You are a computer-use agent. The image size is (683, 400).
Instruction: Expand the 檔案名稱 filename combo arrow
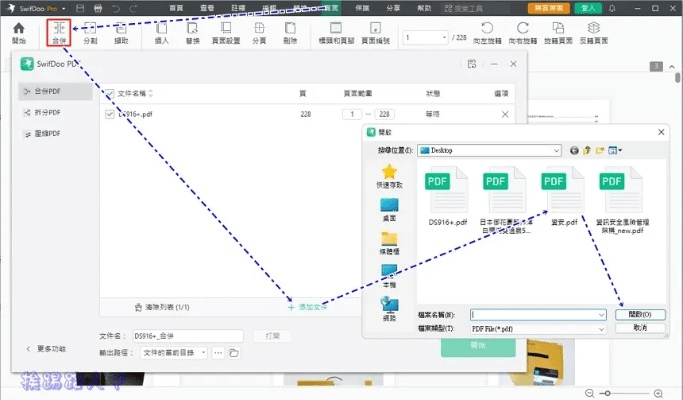pos(601,315)
